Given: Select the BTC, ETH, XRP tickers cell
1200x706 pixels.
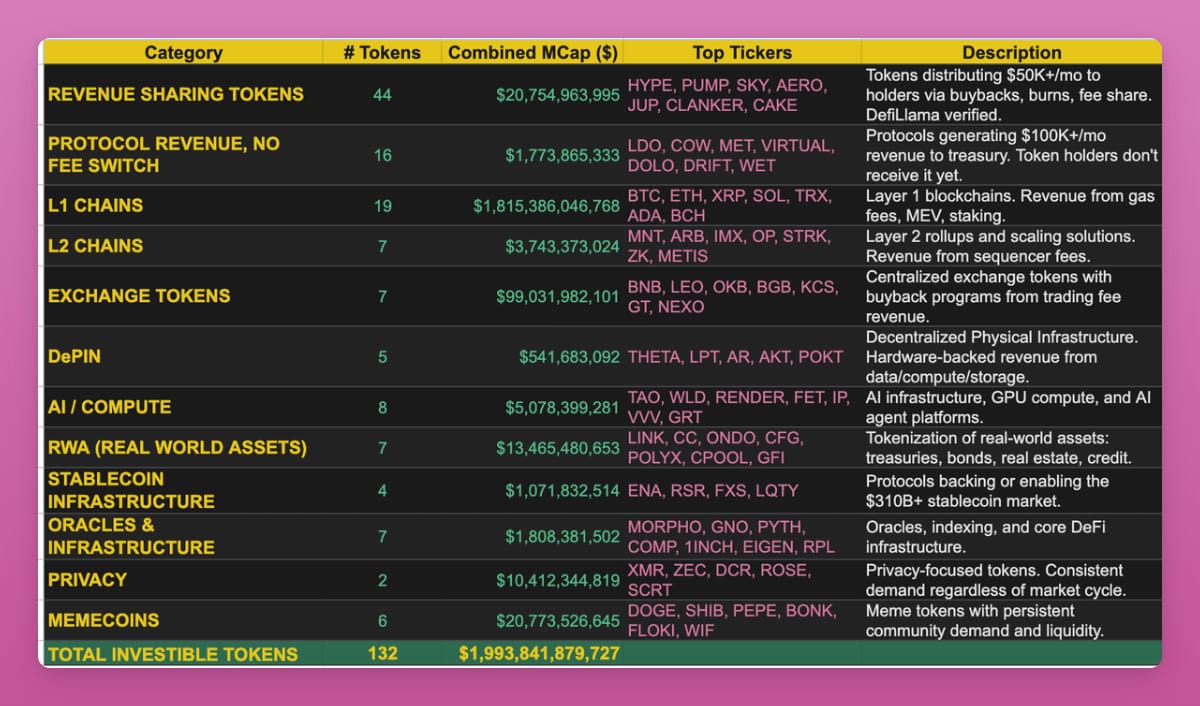Looking at the screenshot, I should coord(742,206).
